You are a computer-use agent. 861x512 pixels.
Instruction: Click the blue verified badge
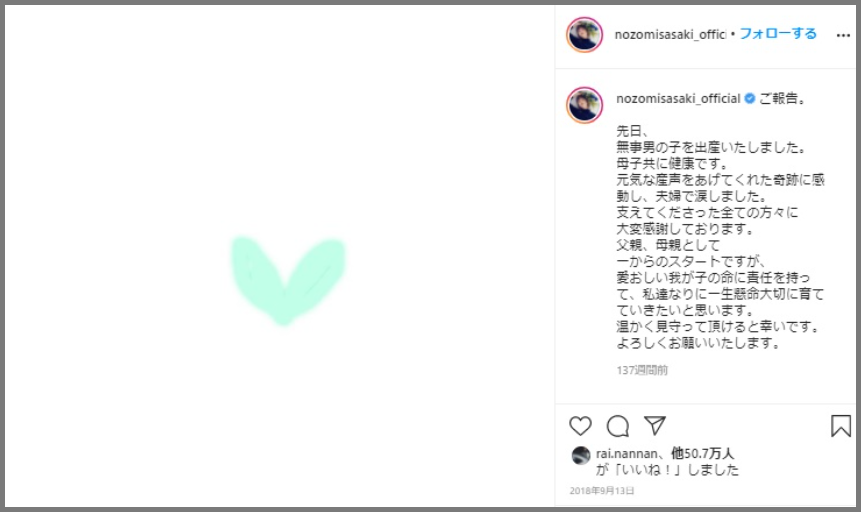750,98
